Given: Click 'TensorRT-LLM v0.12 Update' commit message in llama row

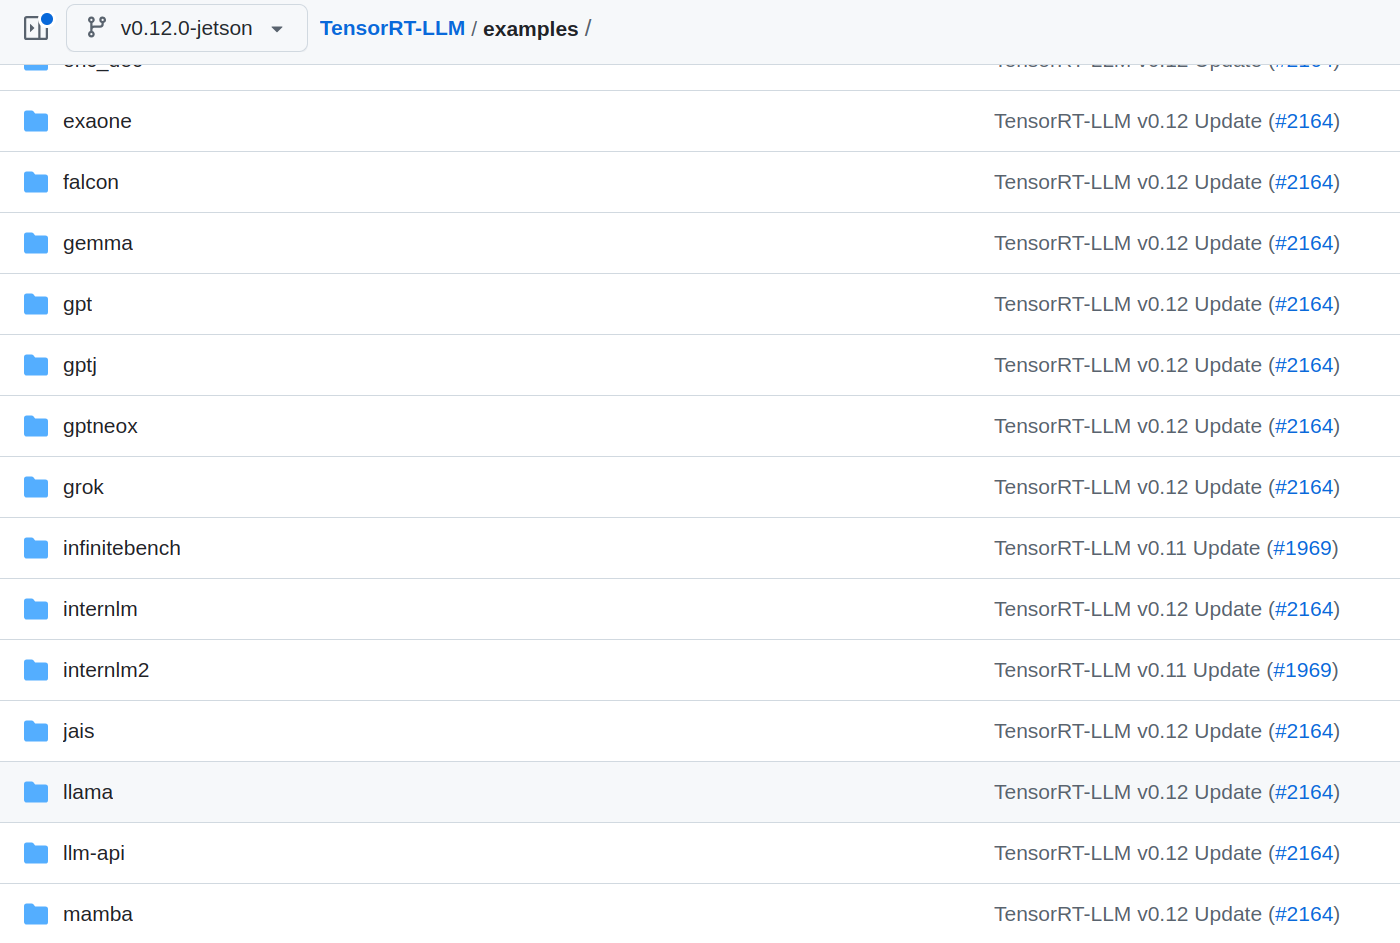Looking at the screenshot, I should pos(1128,792).
